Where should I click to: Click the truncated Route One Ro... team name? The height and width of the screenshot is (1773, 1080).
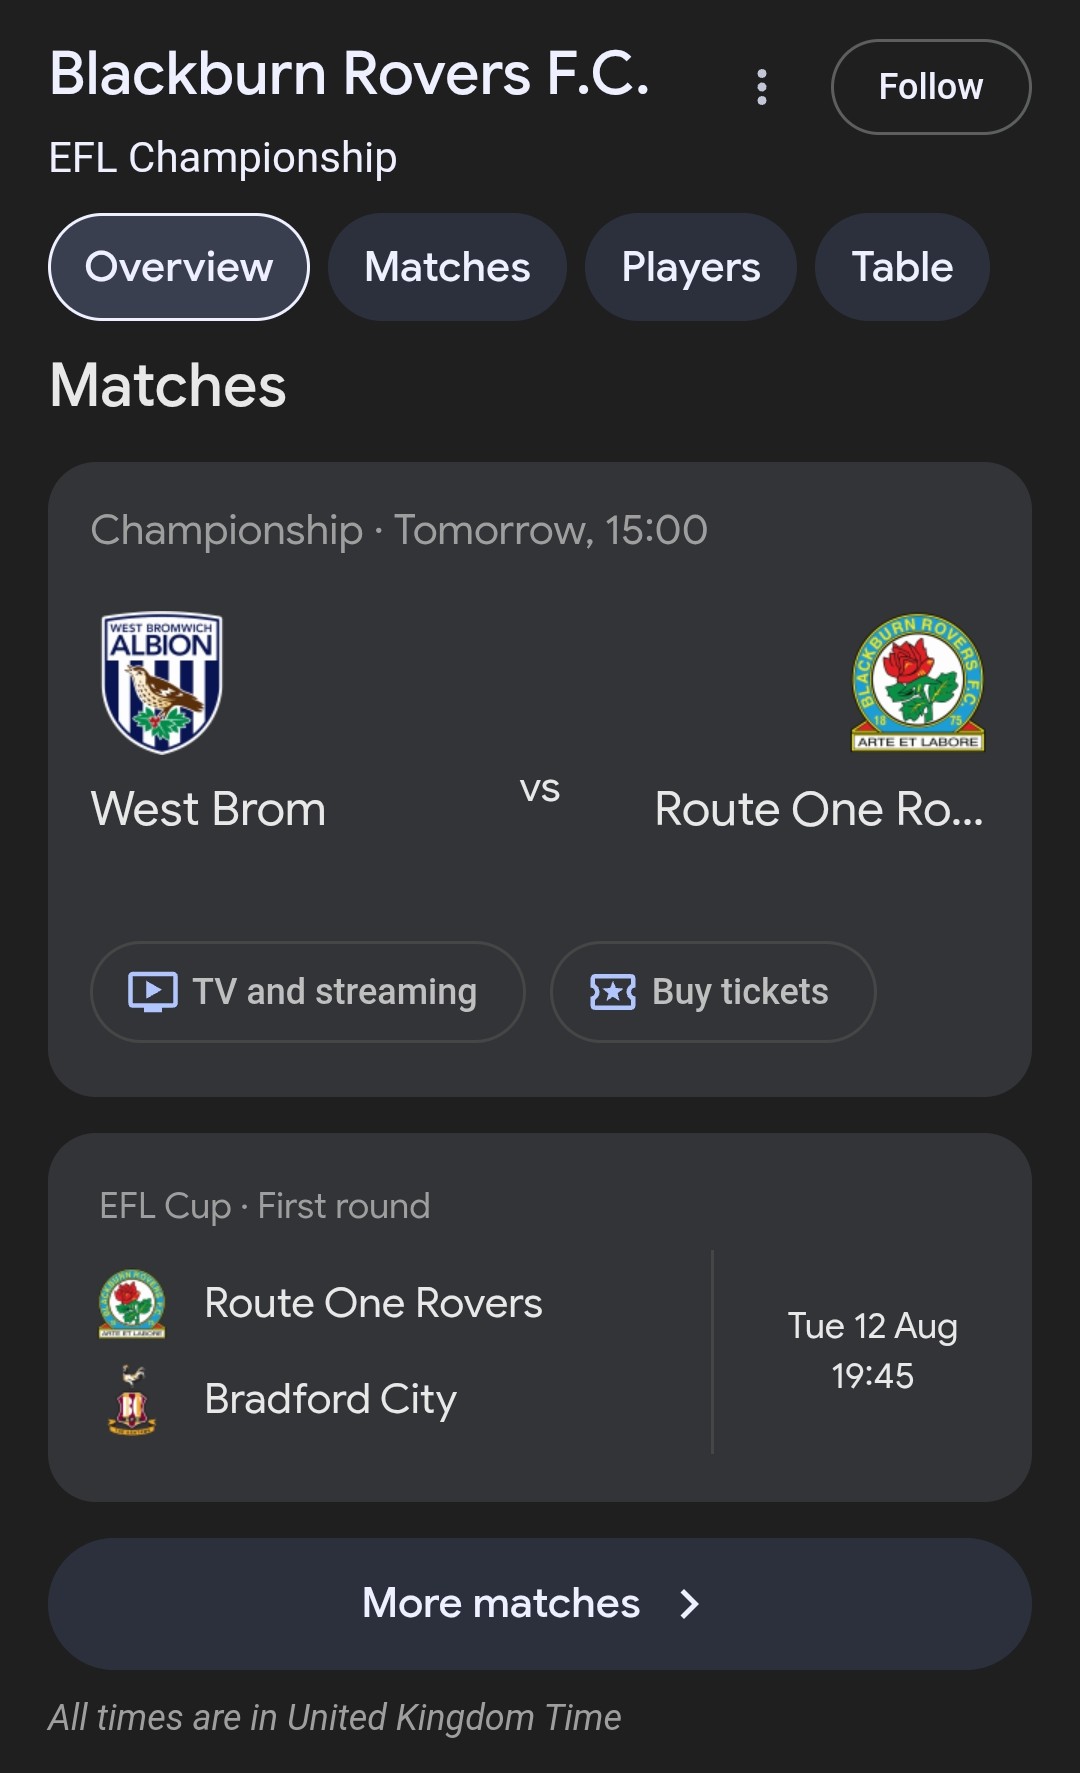click(818, 809)
